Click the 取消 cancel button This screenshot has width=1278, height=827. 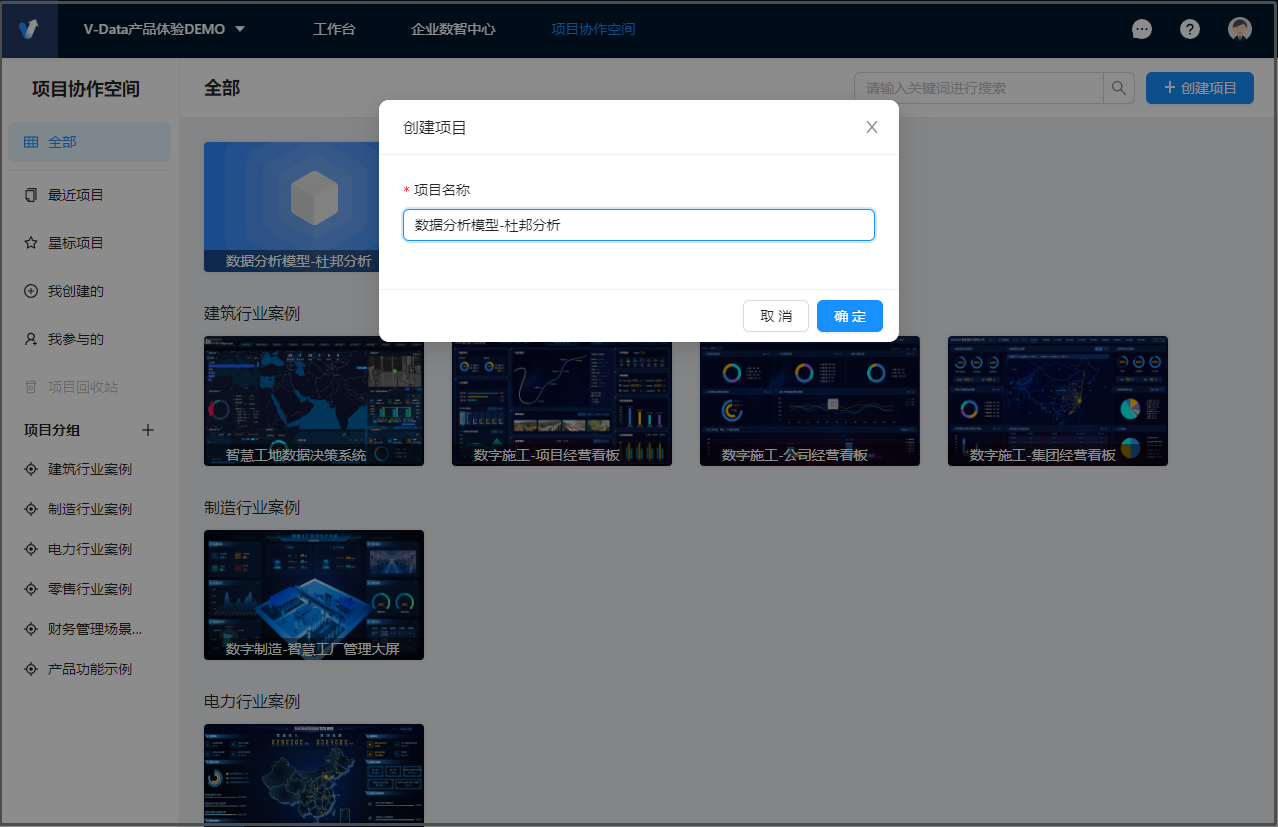point(775,316)
